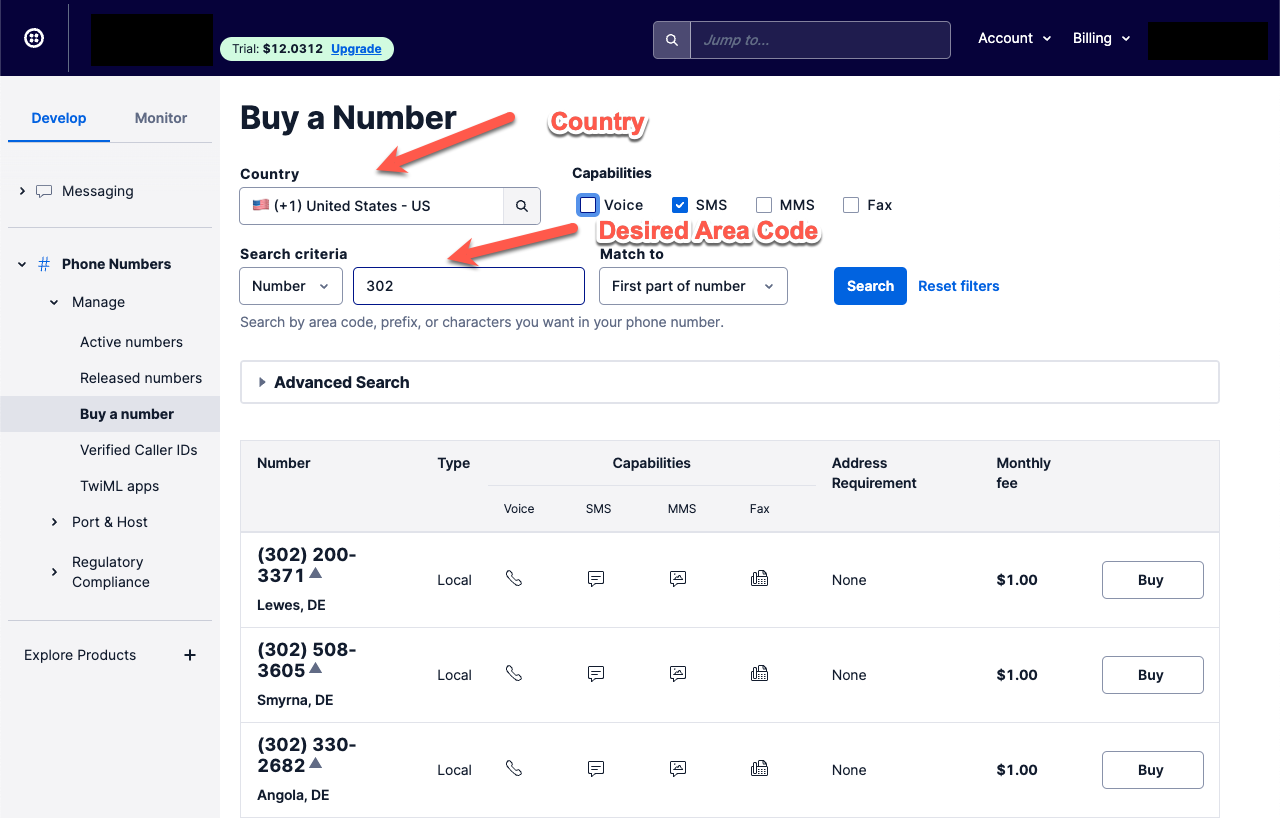
Task: Enable the Voice capability checkbox
Action: (x=588, y=205)
